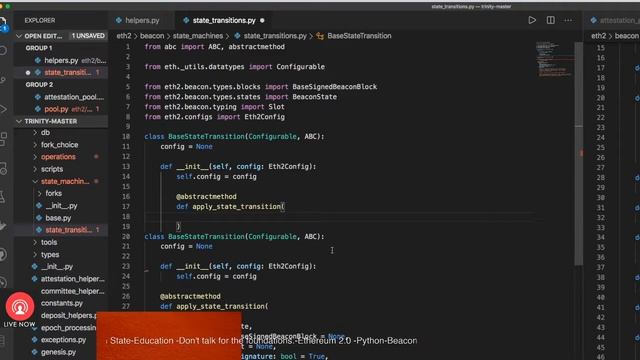Screen dimensions: 640x360
Task: Open __init__.py under state_machines folder
Action: [61, 206]
